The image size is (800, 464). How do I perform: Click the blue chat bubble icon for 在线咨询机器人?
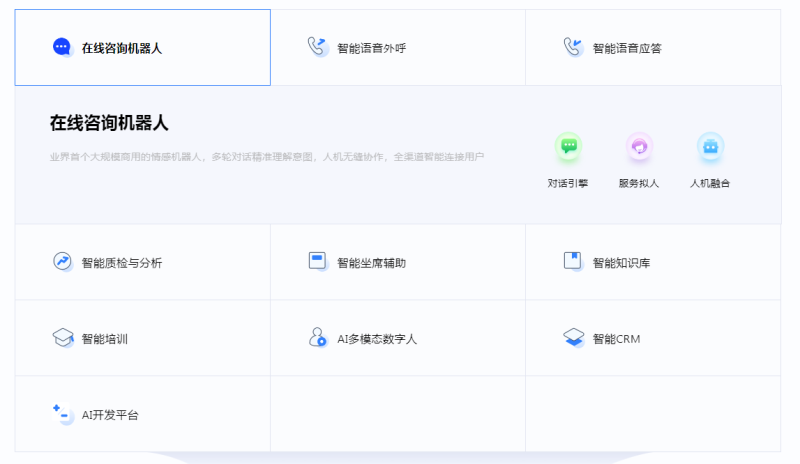62,47
